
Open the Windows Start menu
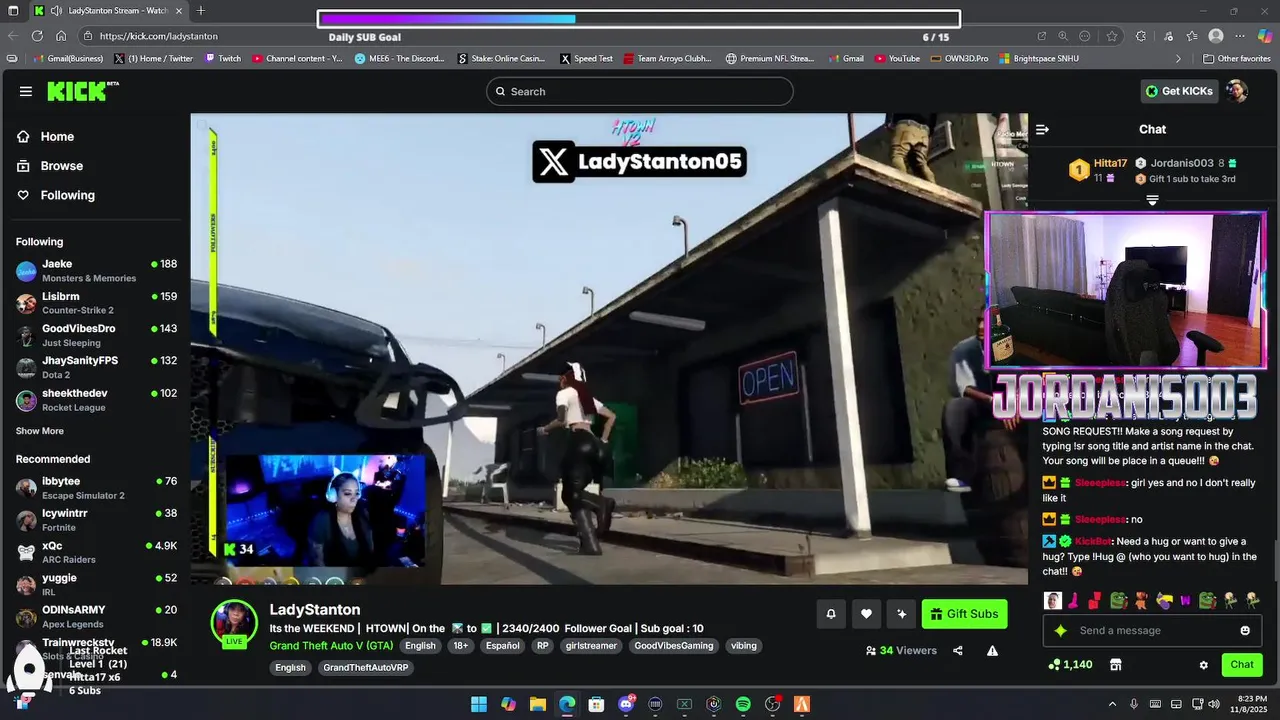[479, 704]
